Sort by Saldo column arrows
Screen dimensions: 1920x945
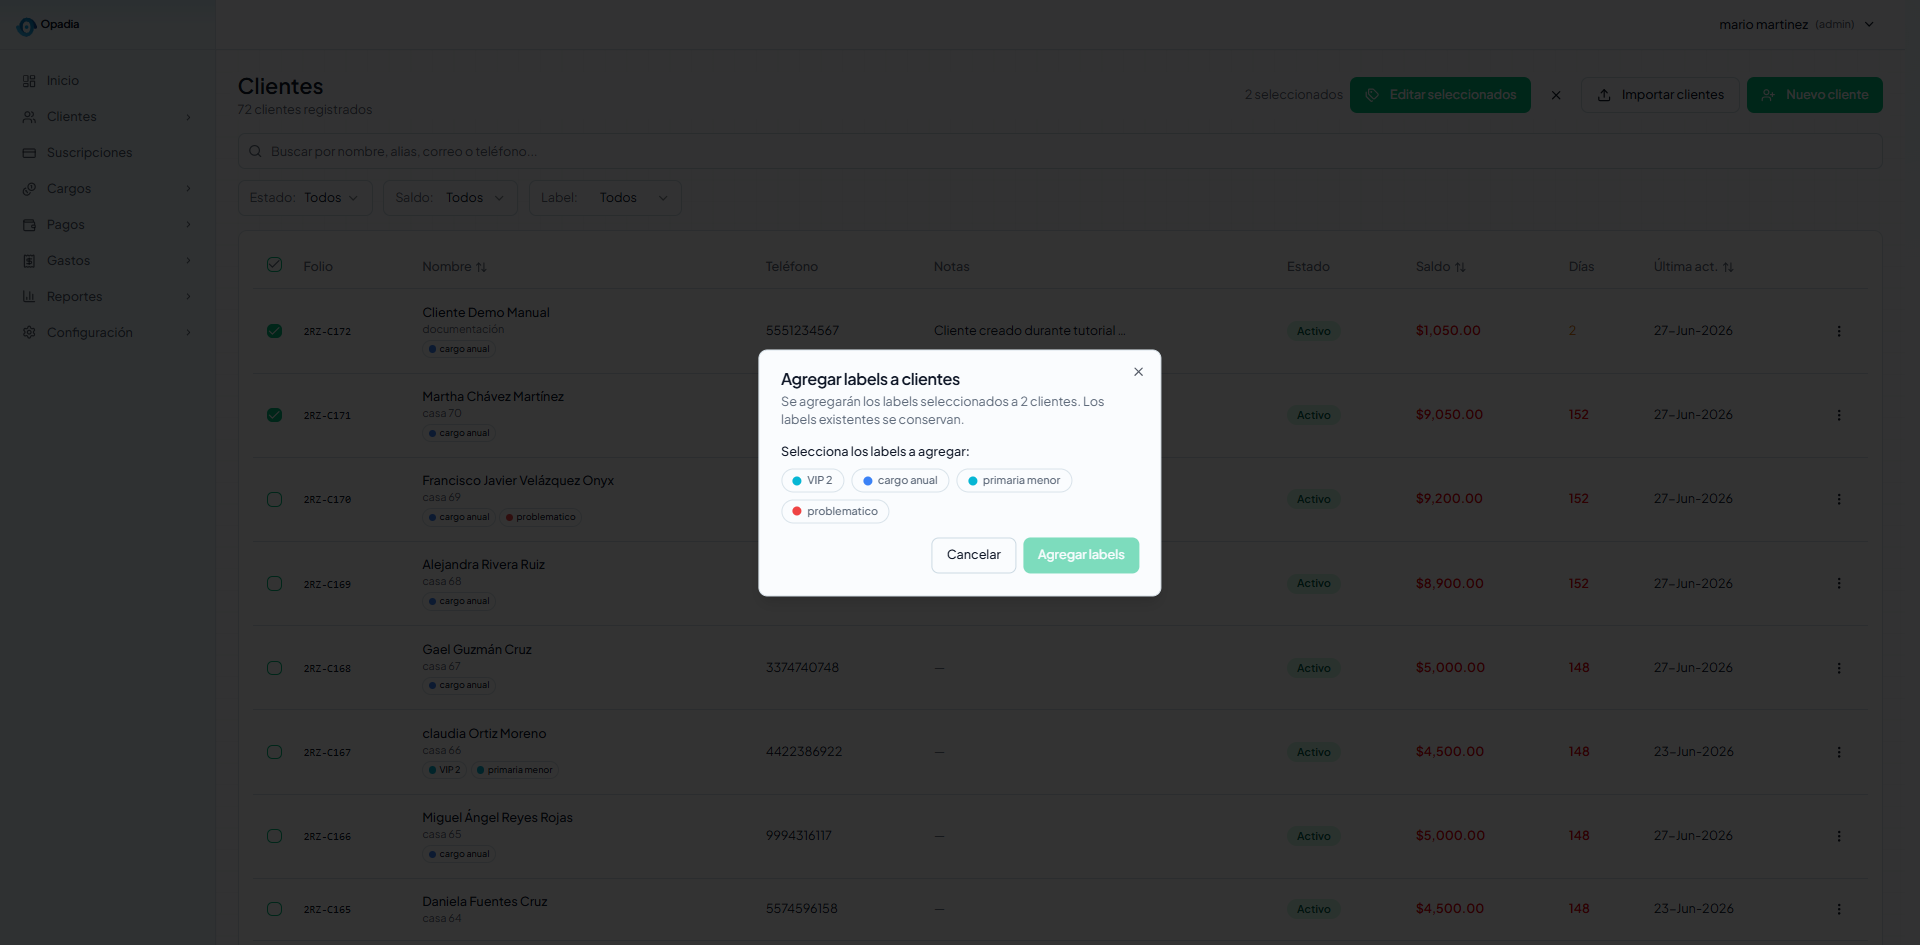[1460, 267]
